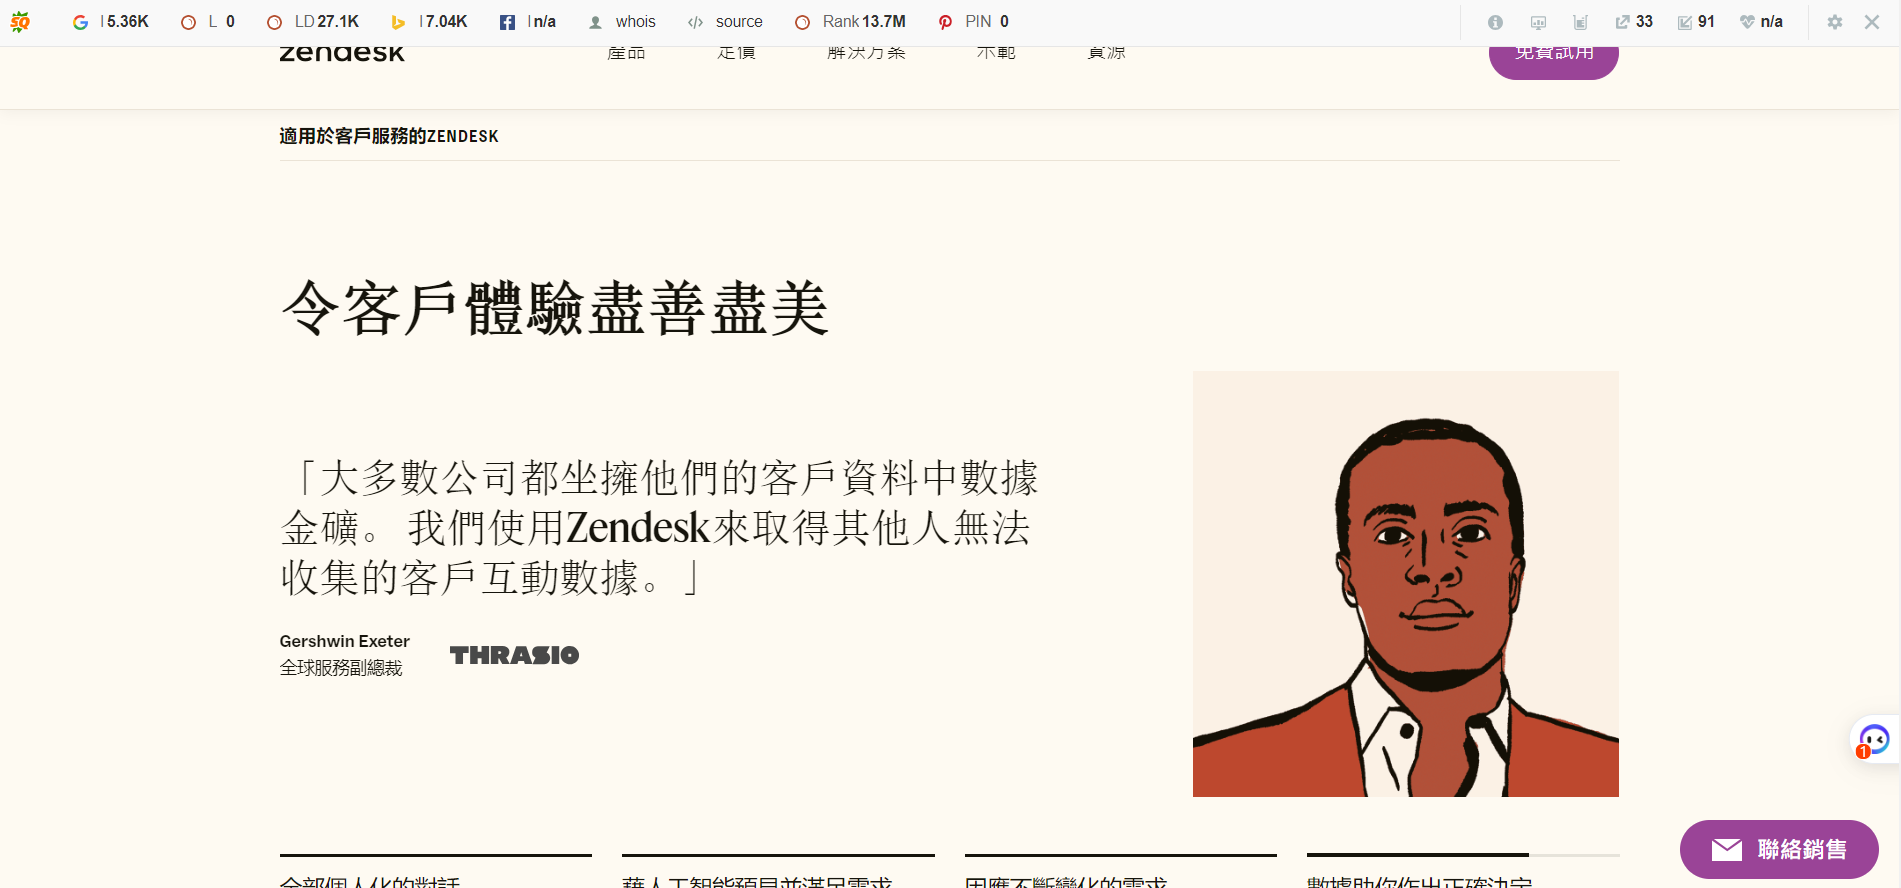Open the 產品 navigation menu
Image resolution: width=1901 pixels, height=888 pixels.
(627, 53)
